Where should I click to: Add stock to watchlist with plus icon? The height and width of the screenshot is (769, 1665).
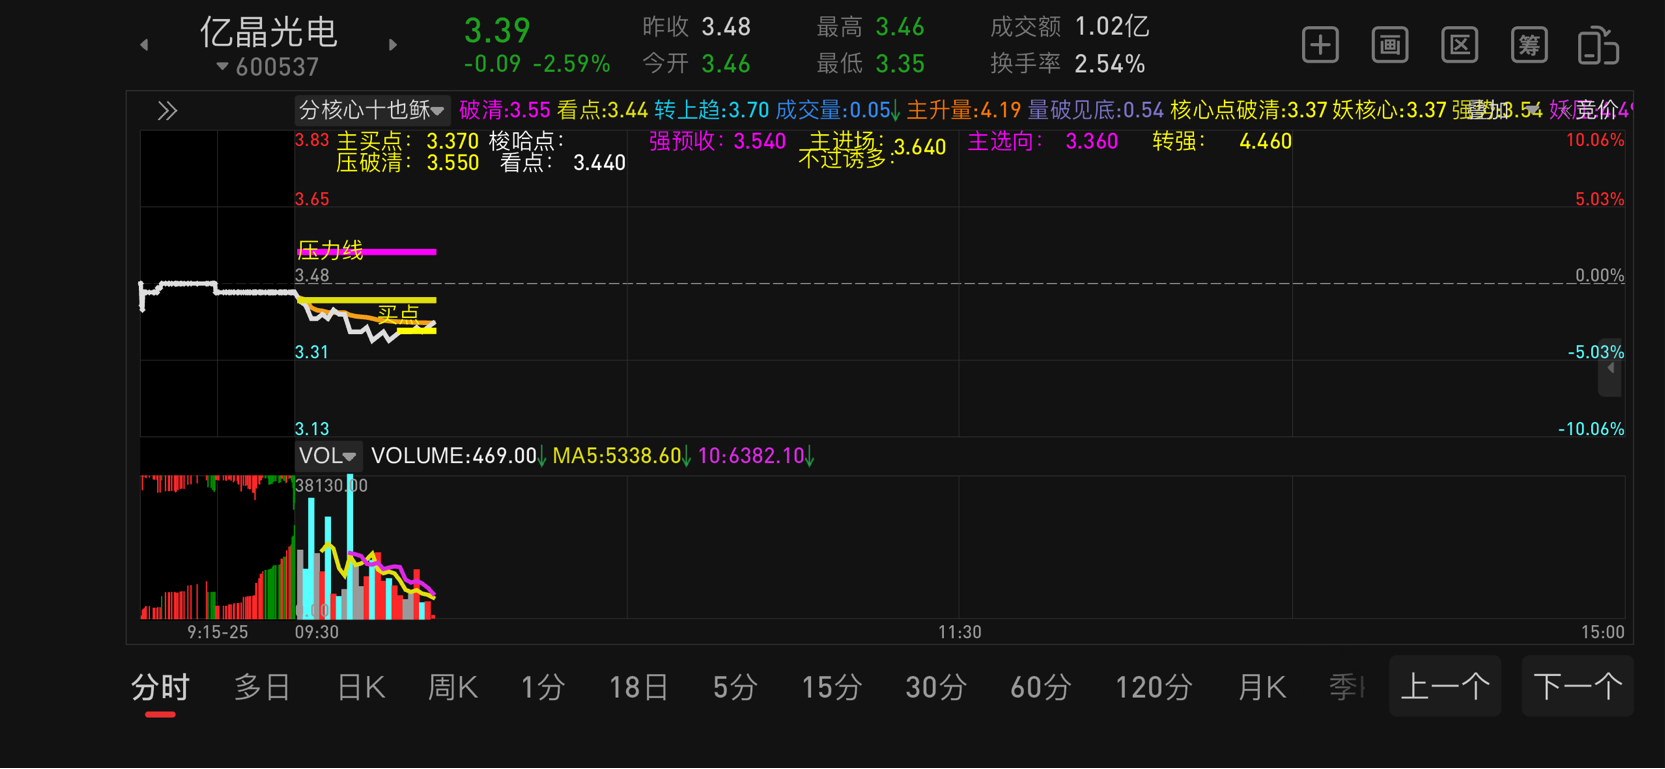[x=1320, y=45]
